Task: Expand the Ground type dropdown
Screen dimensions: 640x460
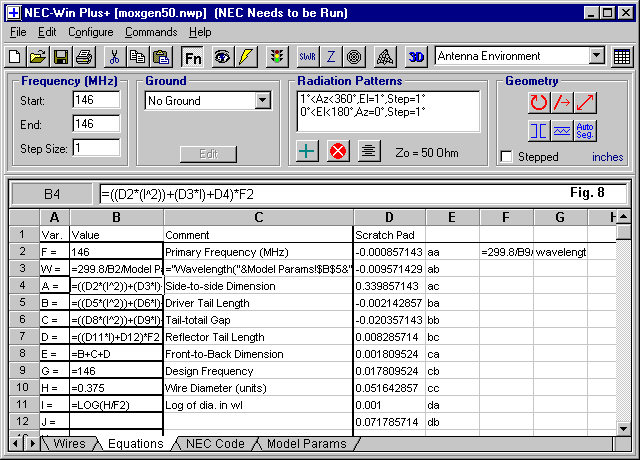Action: (x=262, y=101)
